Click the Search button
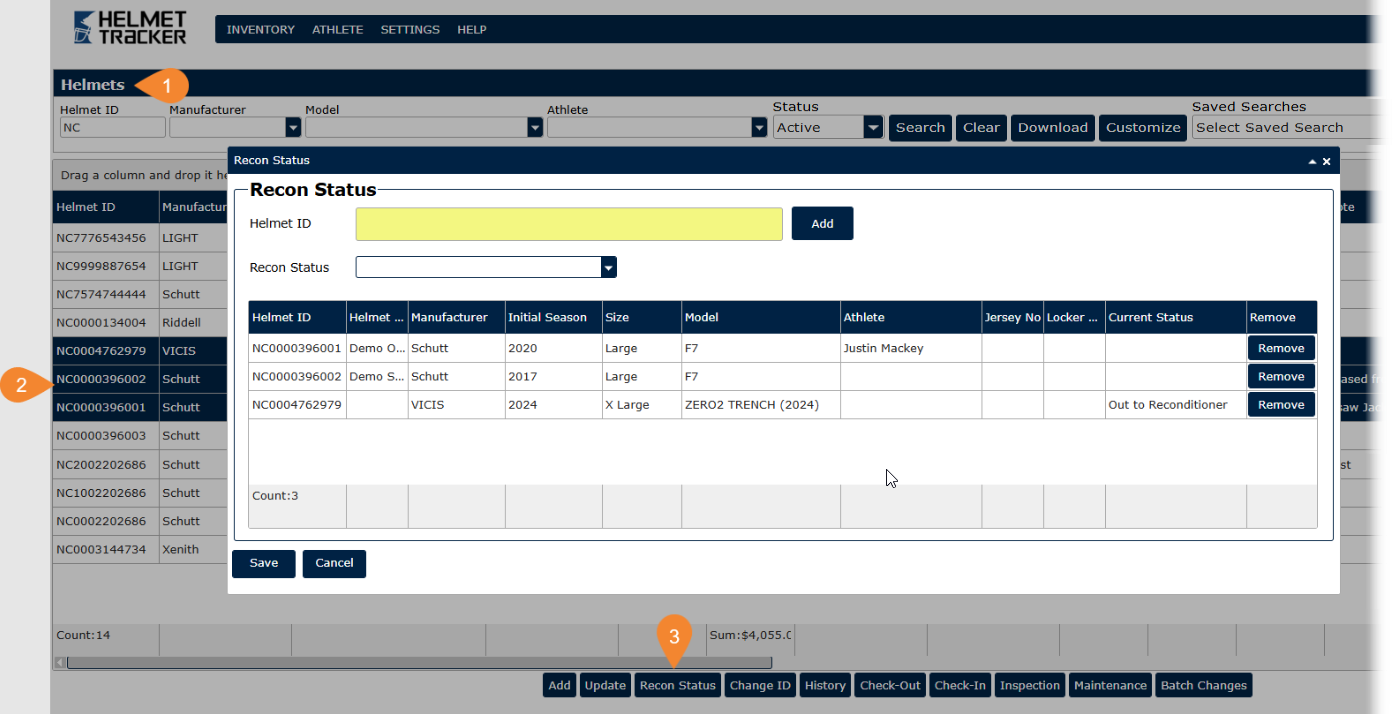This screenshot has height=714, width=1400. point(920,128)
